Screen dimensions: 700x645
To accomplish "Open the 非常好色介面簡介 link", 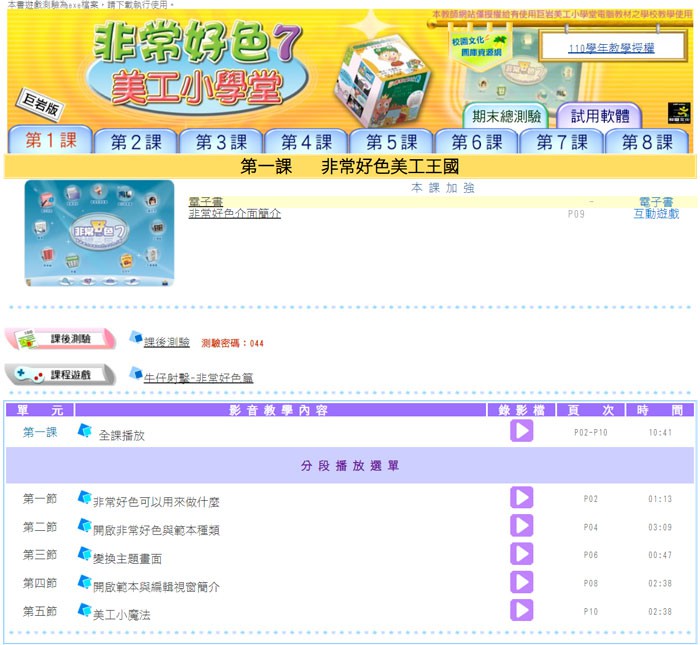I will pos(234,214).
